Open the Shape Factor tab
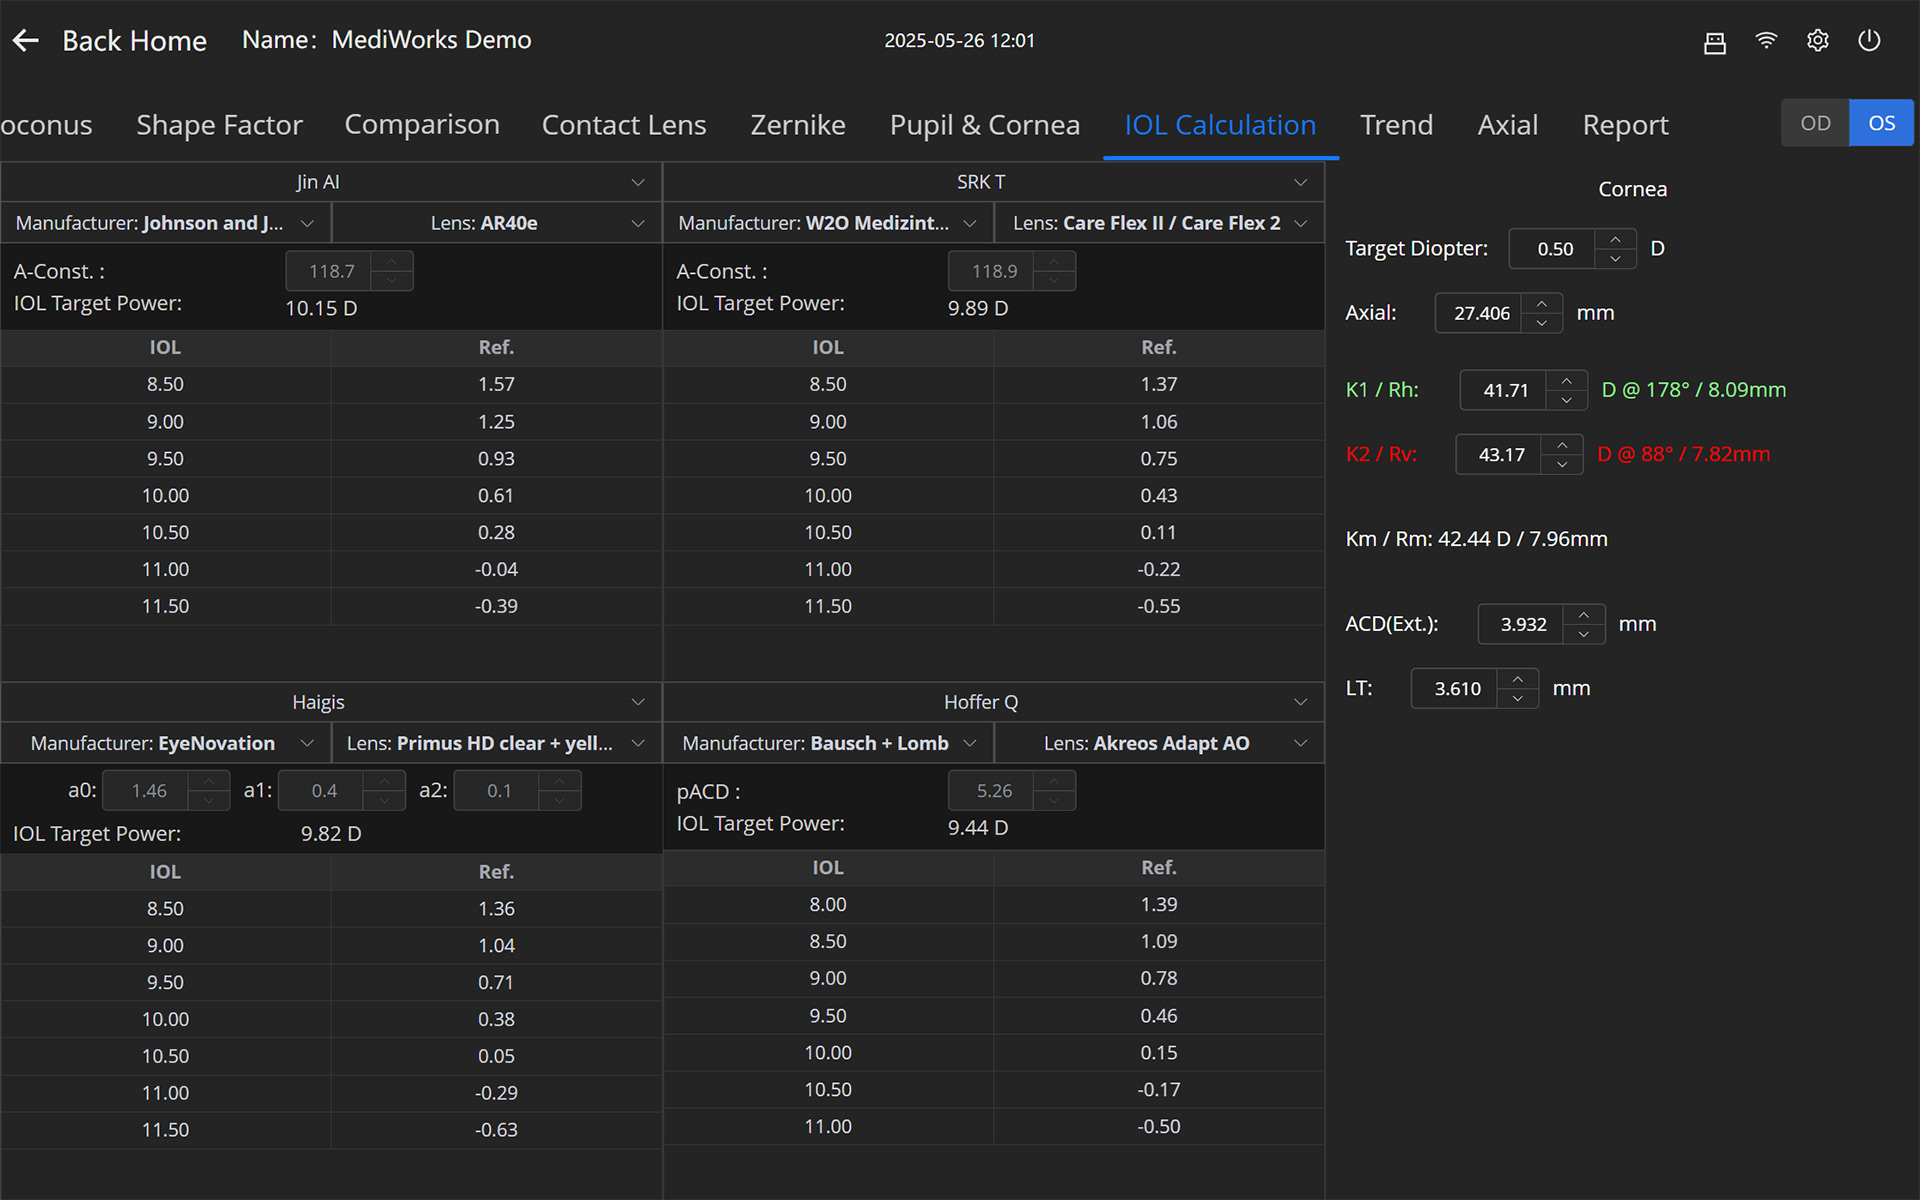The height and width of the screenshot is (1200, 1920). pos(219,125)
